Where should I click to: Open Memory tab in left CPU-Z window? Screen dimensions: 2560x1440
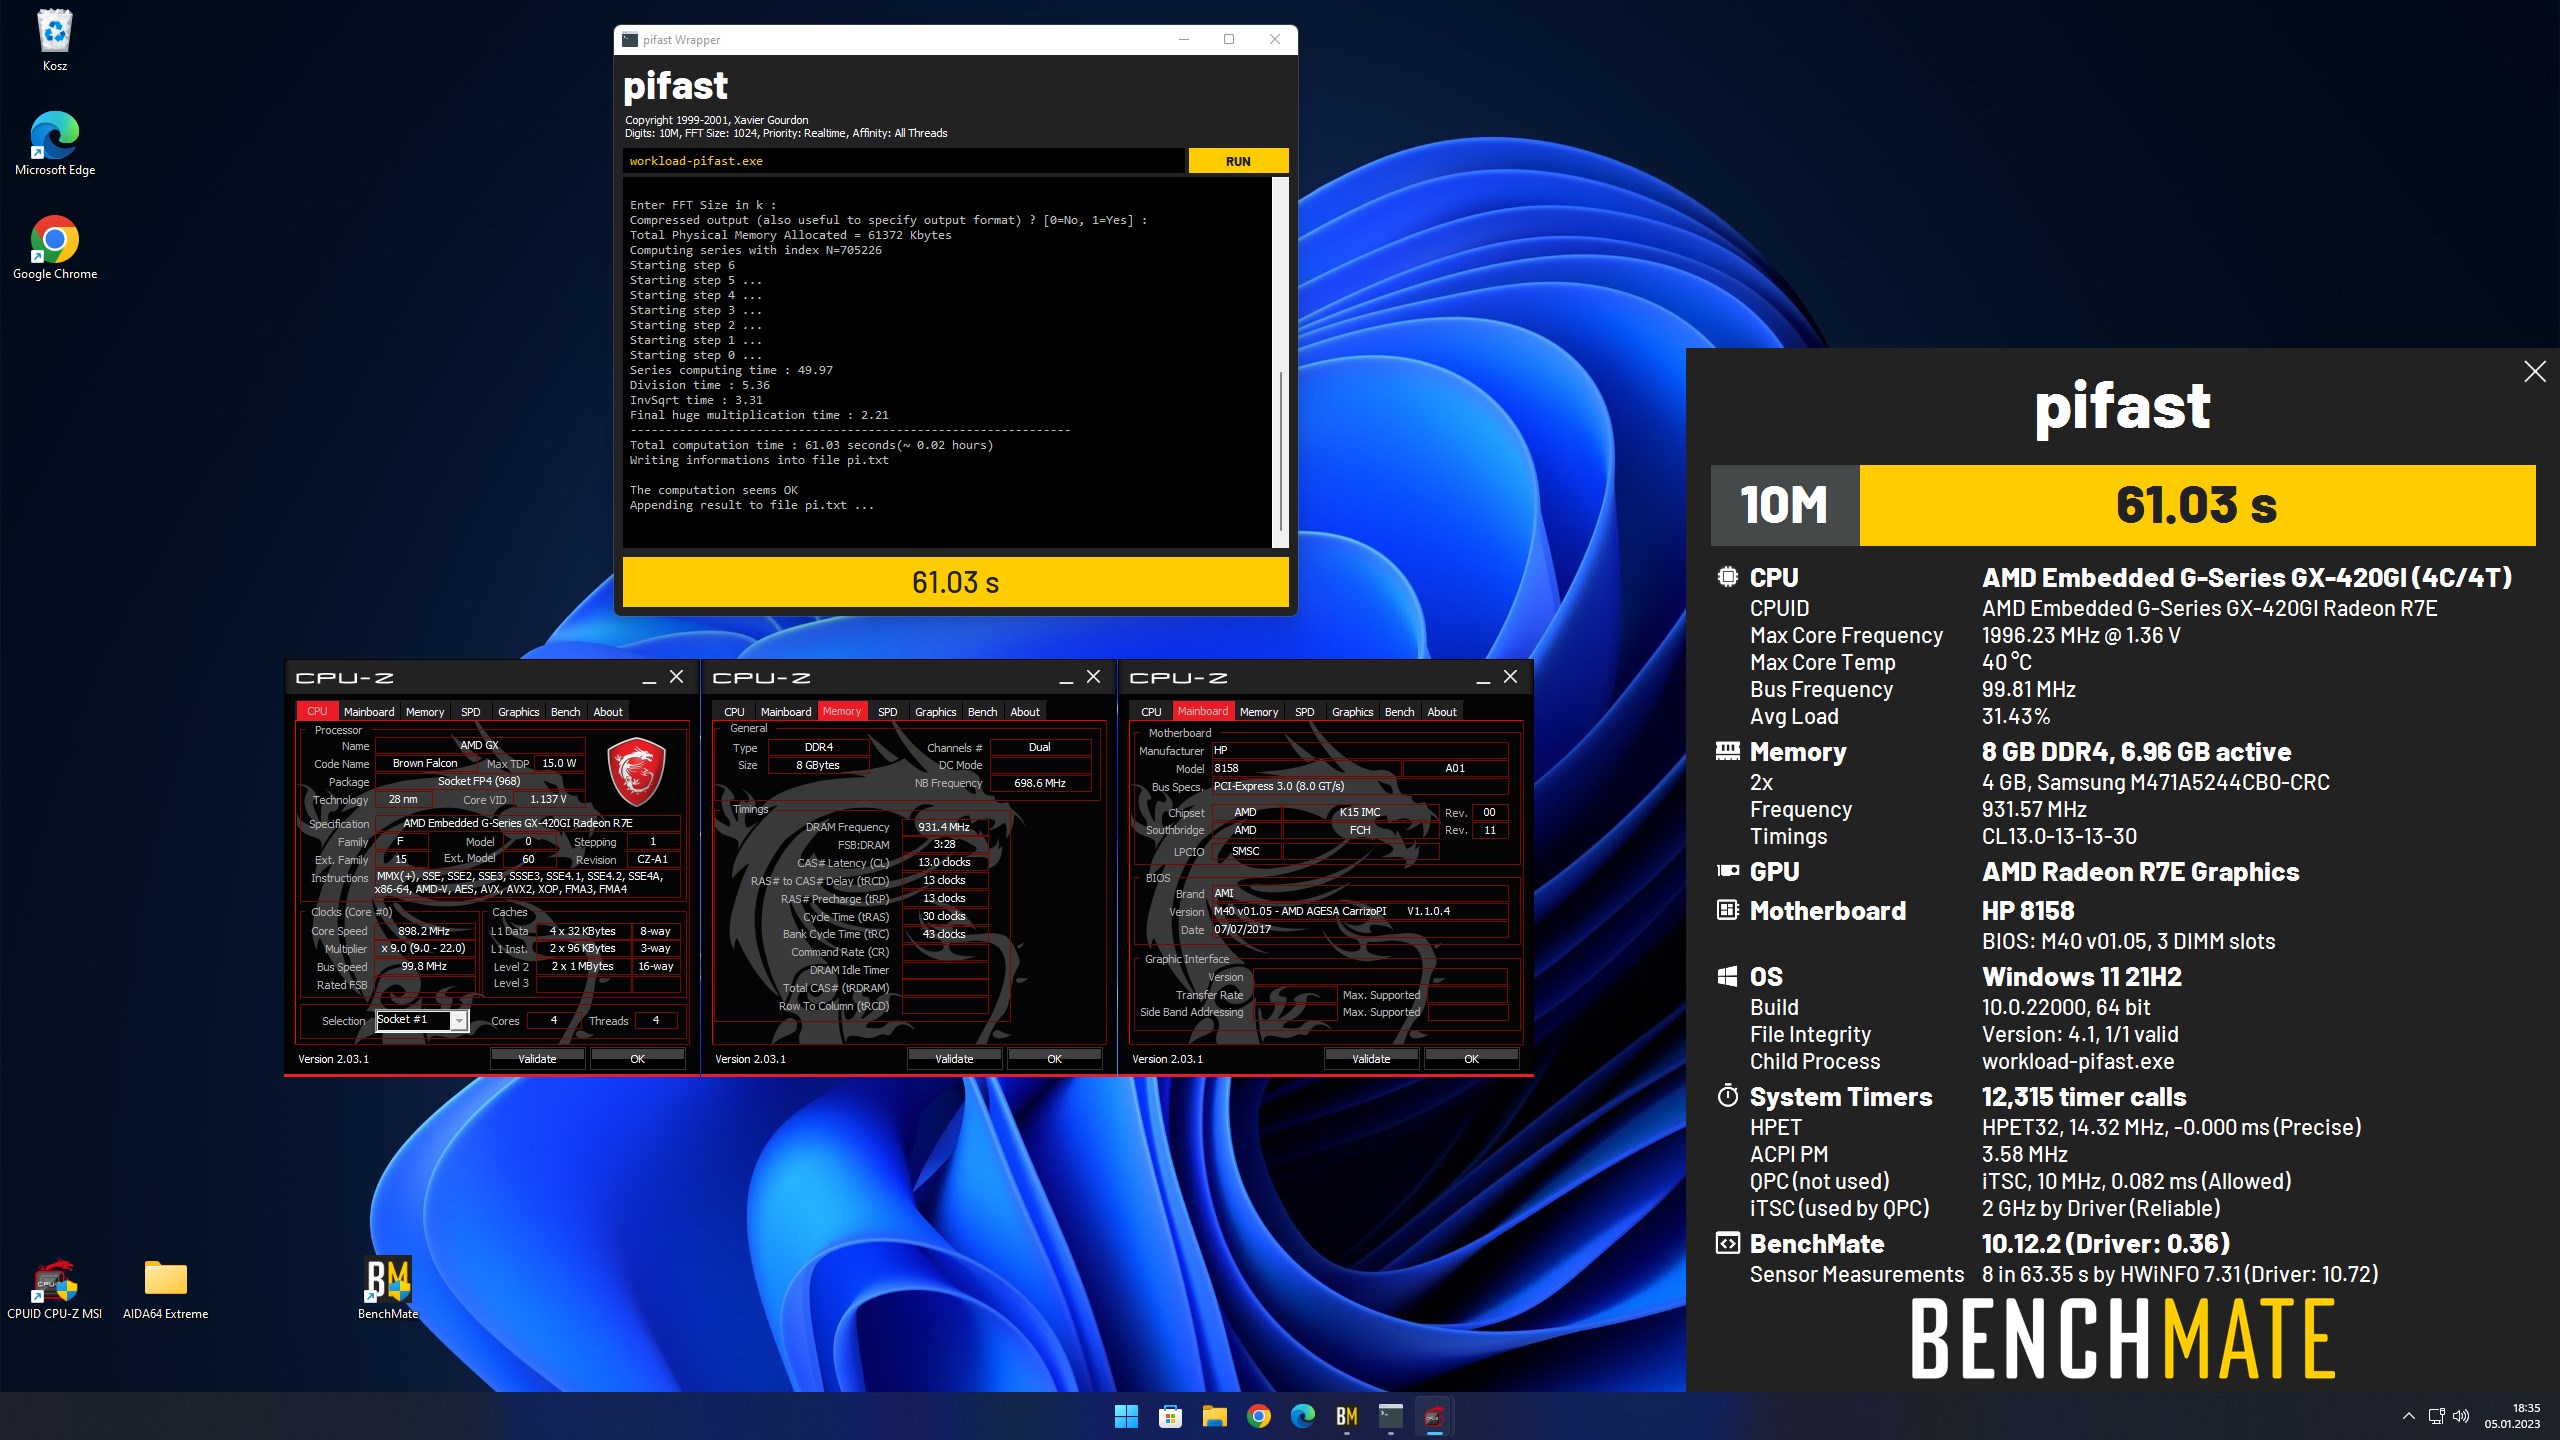click(425, 712)
